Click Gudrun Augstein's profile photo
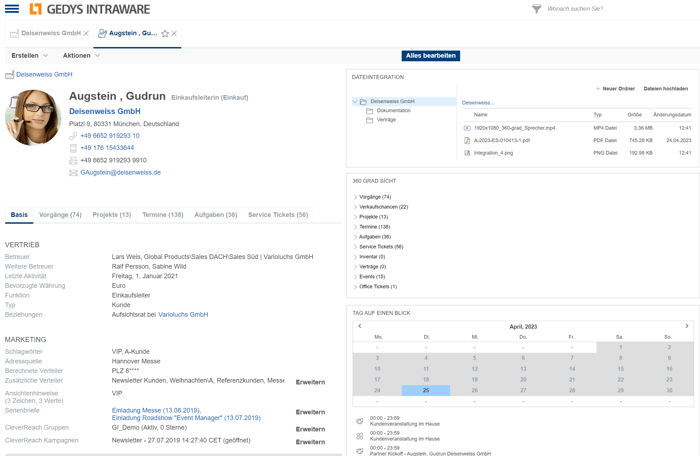This screenshot has height=456, width=700. tap(33, 117)
